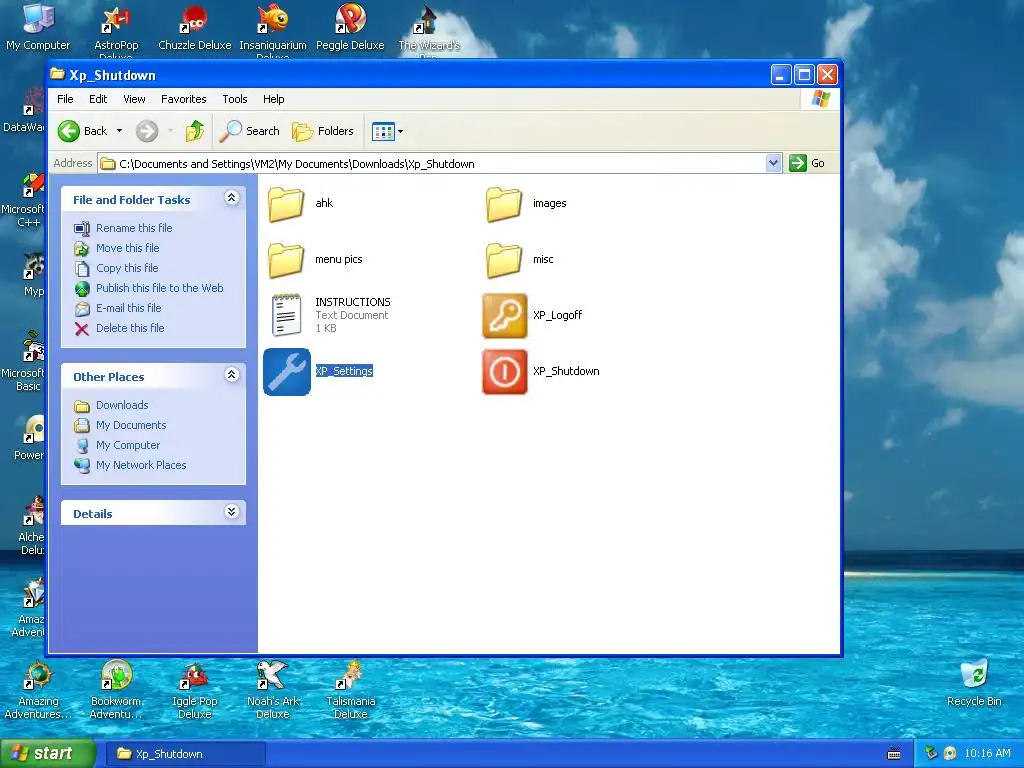
Task: Select the red XP_Shutdown power icon
Action: point(504,372)
